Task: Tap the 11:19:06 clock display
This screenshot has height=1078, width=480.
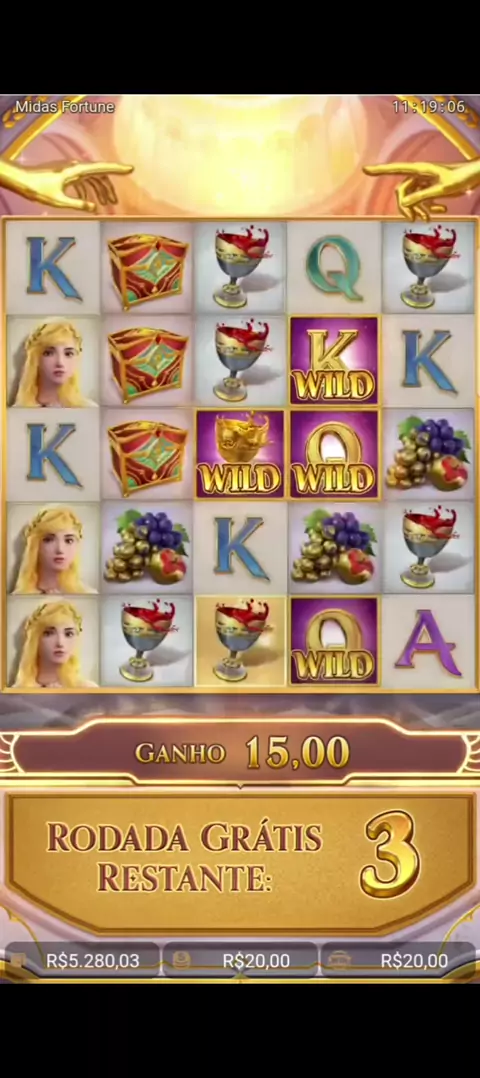Action: pyautogui.click(x=429, y=107)
